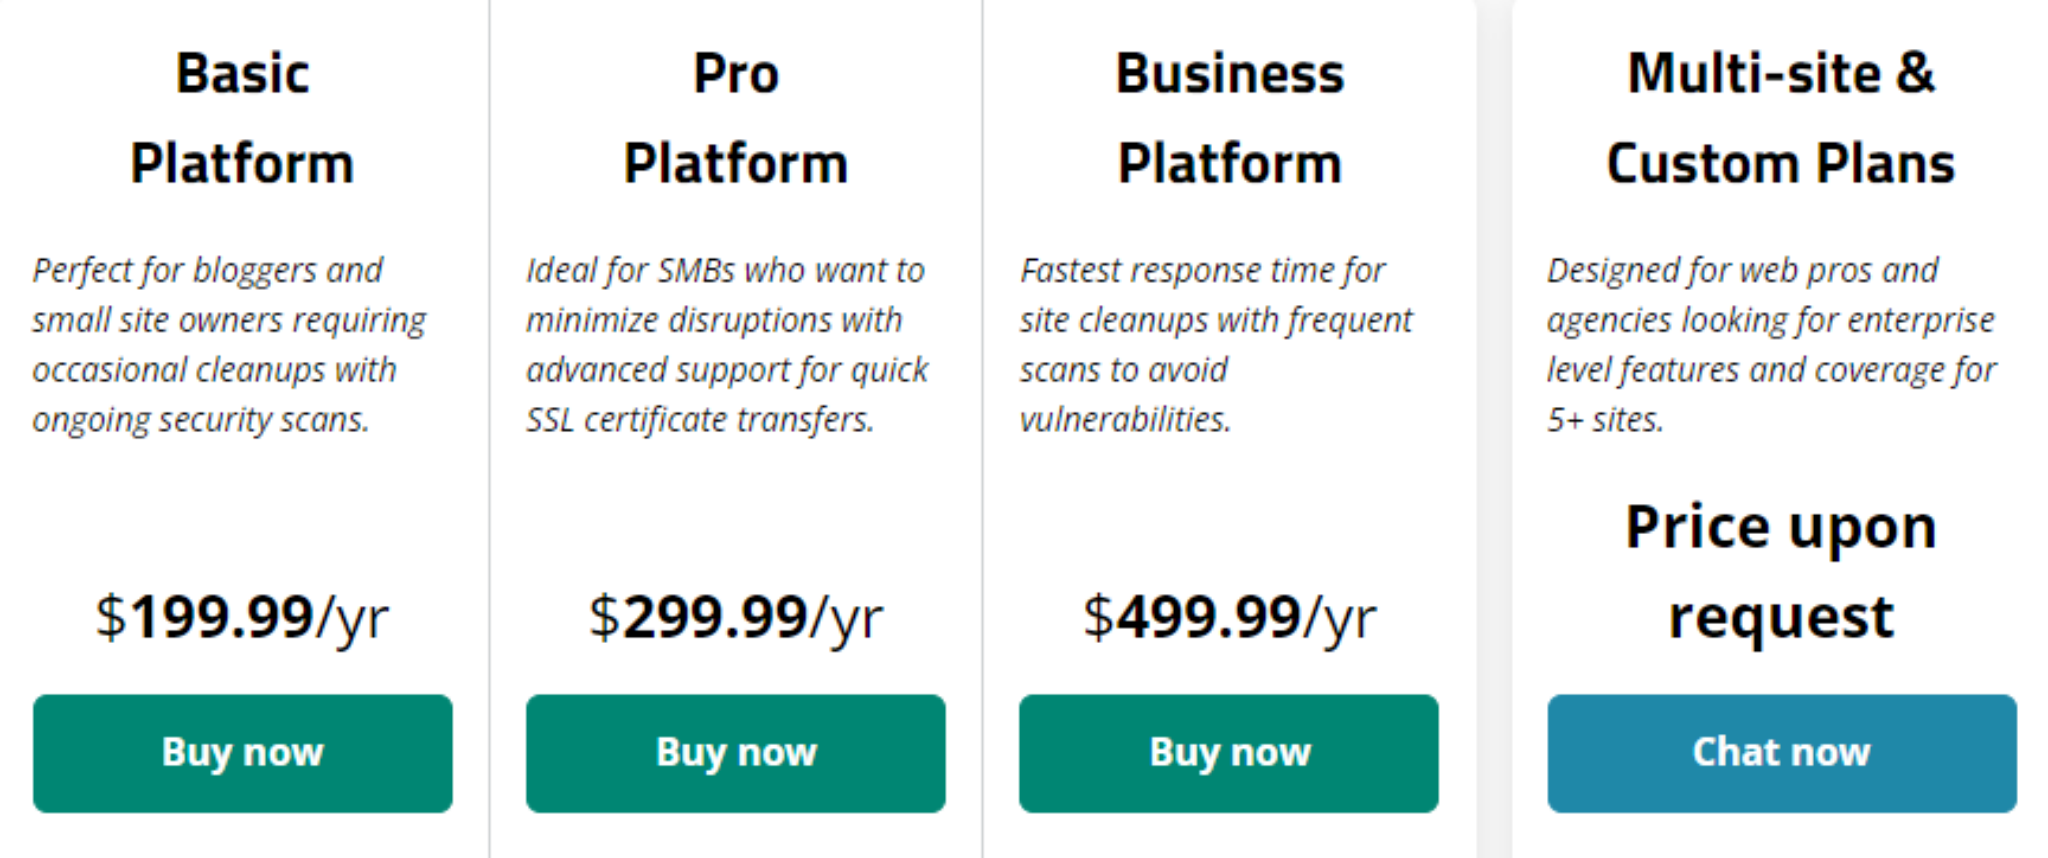The width and height of the screenshot is (2048, 858).
Task: Click the '5+ sites.' text
Action: [x=1605, y=420]
